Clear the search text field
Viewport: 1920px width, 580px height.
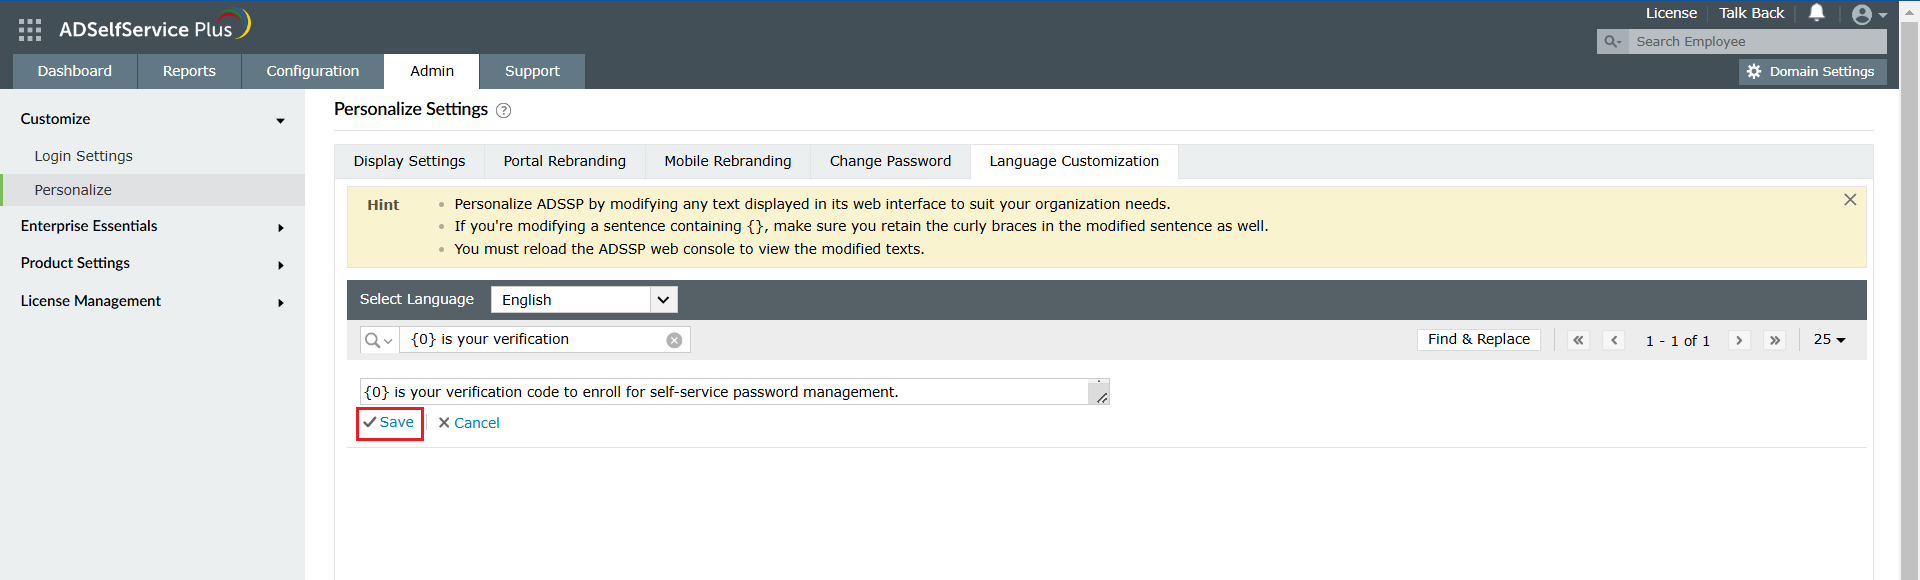click(675, 340)
